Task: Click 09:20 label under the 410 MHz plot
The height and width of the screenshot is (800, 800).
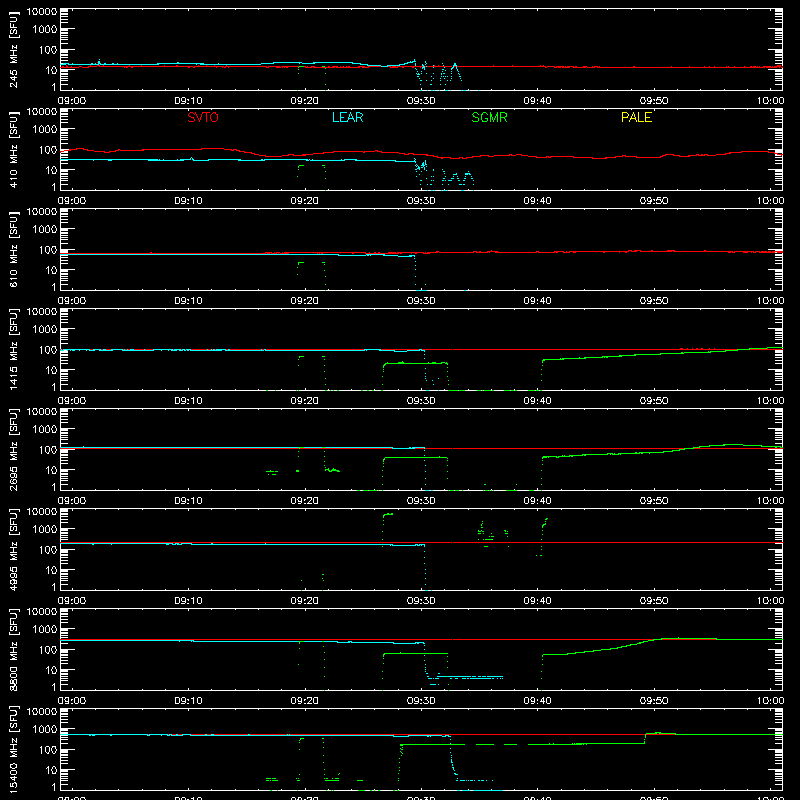Action: click(305, 201)
